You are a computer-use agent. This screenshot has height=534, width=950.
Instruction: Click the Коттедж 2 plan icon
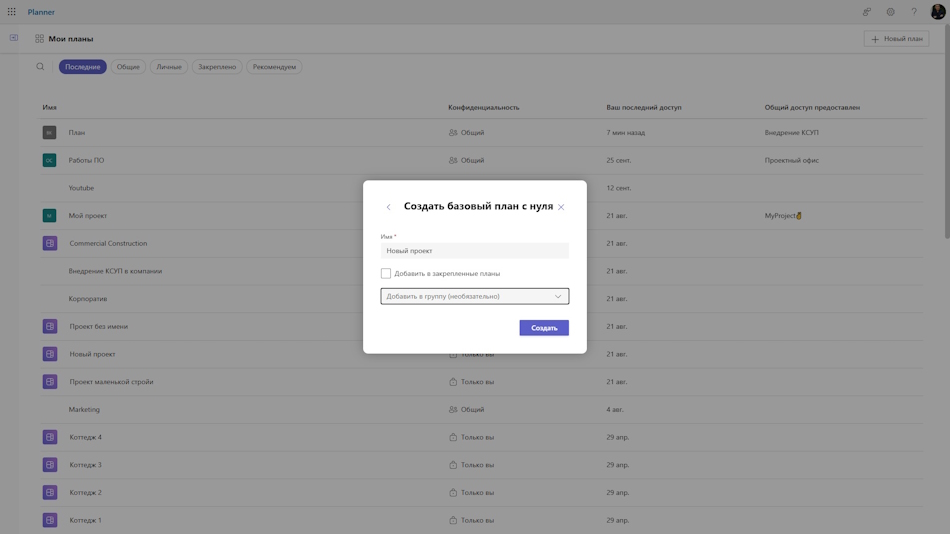pos(50,492)
